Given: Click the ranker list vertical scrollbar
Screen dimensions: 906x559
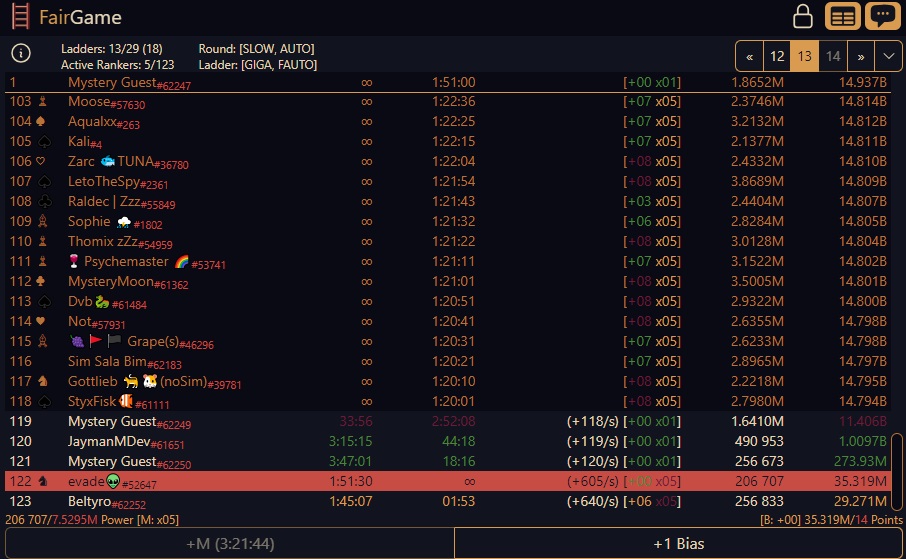Looking at the screenshot, I should coord(897,470).
